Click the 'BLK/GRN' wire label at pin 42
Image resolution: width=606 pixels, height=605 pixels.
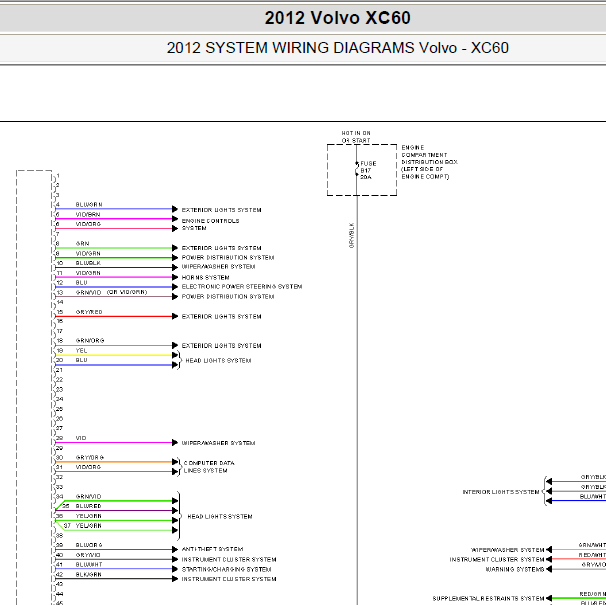pos(89,574)
